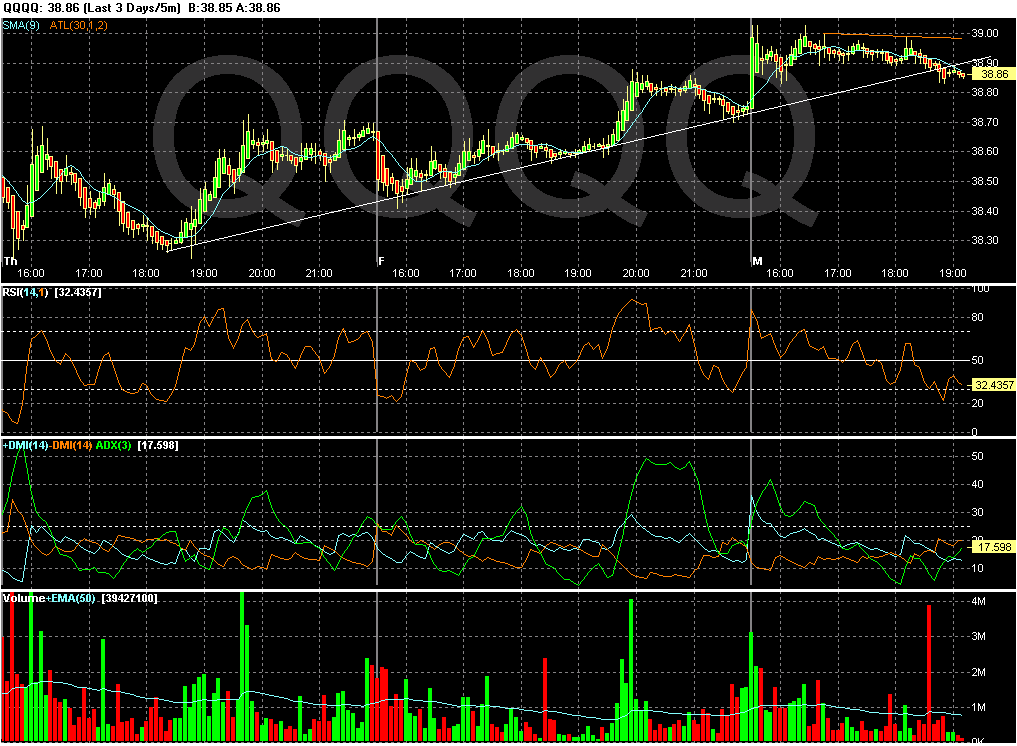
Task: Click the -DMI(14) indicator label
Action: [71, 446]
